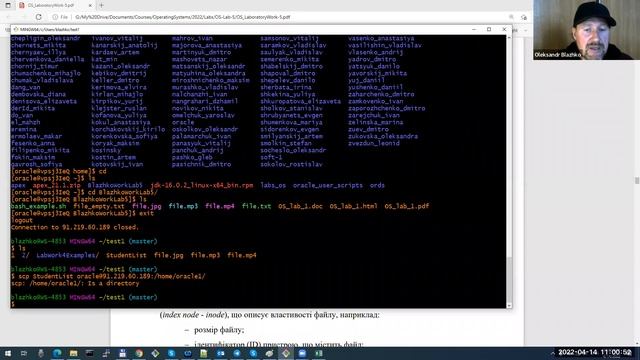640x360 pixels.
Task: Open the Excel icon on the taskbar
Action: point(319,353)
